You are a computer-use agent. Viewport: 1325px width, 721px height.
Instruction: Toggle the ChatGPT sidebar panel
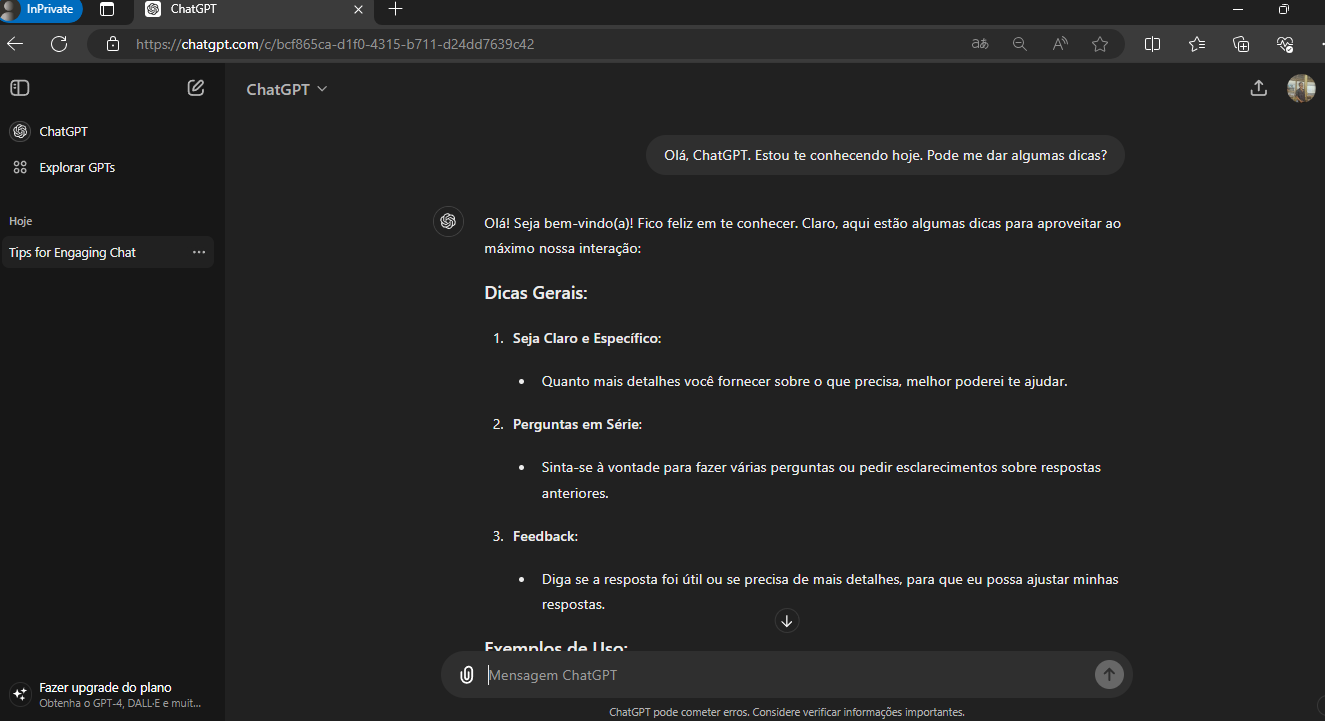(20, 88)
